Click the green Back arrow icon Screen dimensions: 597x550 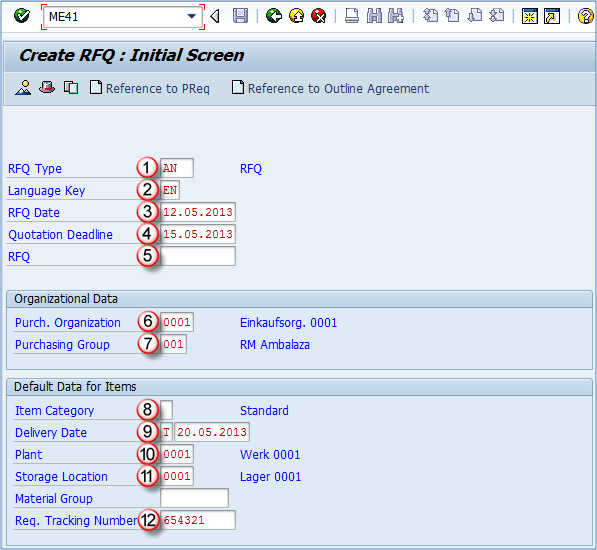tap(274, 16)
